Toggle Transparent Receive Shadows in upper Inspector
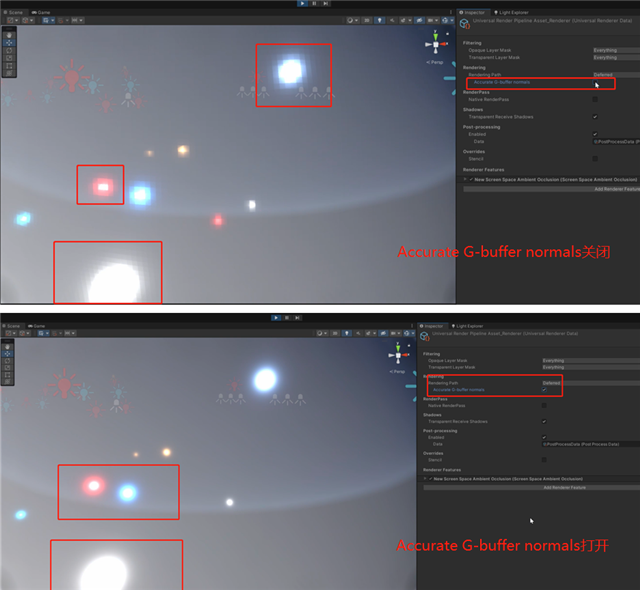The height and width of the screenshot is (590, 640). 595,117
